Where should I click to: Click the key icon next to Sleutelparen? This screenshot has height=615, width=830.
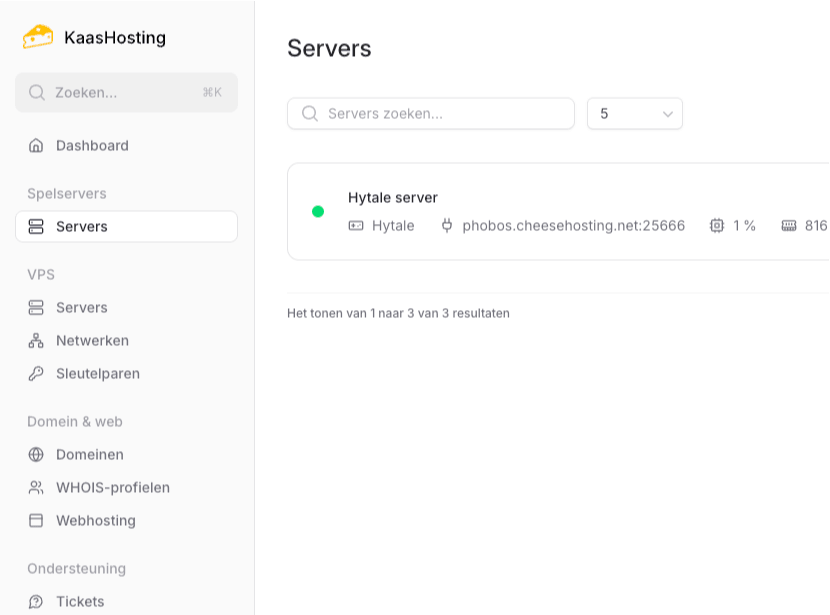coord(36,373)
